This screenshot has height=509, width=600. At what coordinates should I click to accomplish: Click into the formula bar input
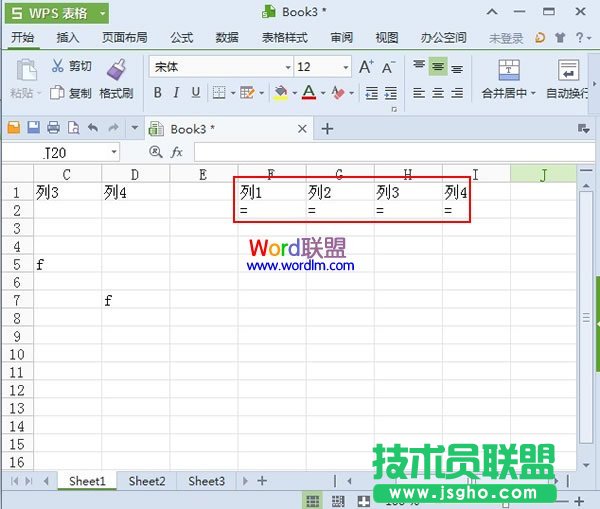394,152
